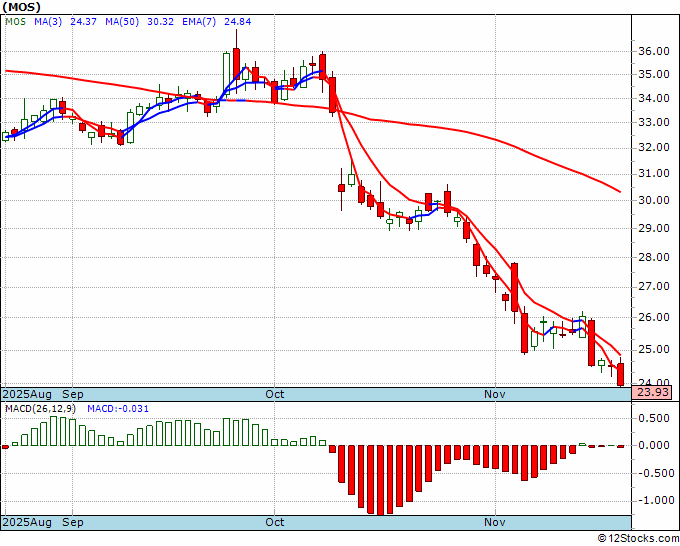
Task: Click the MACD(26,12,9) indicator label
Action: click(x=41, y=409)
